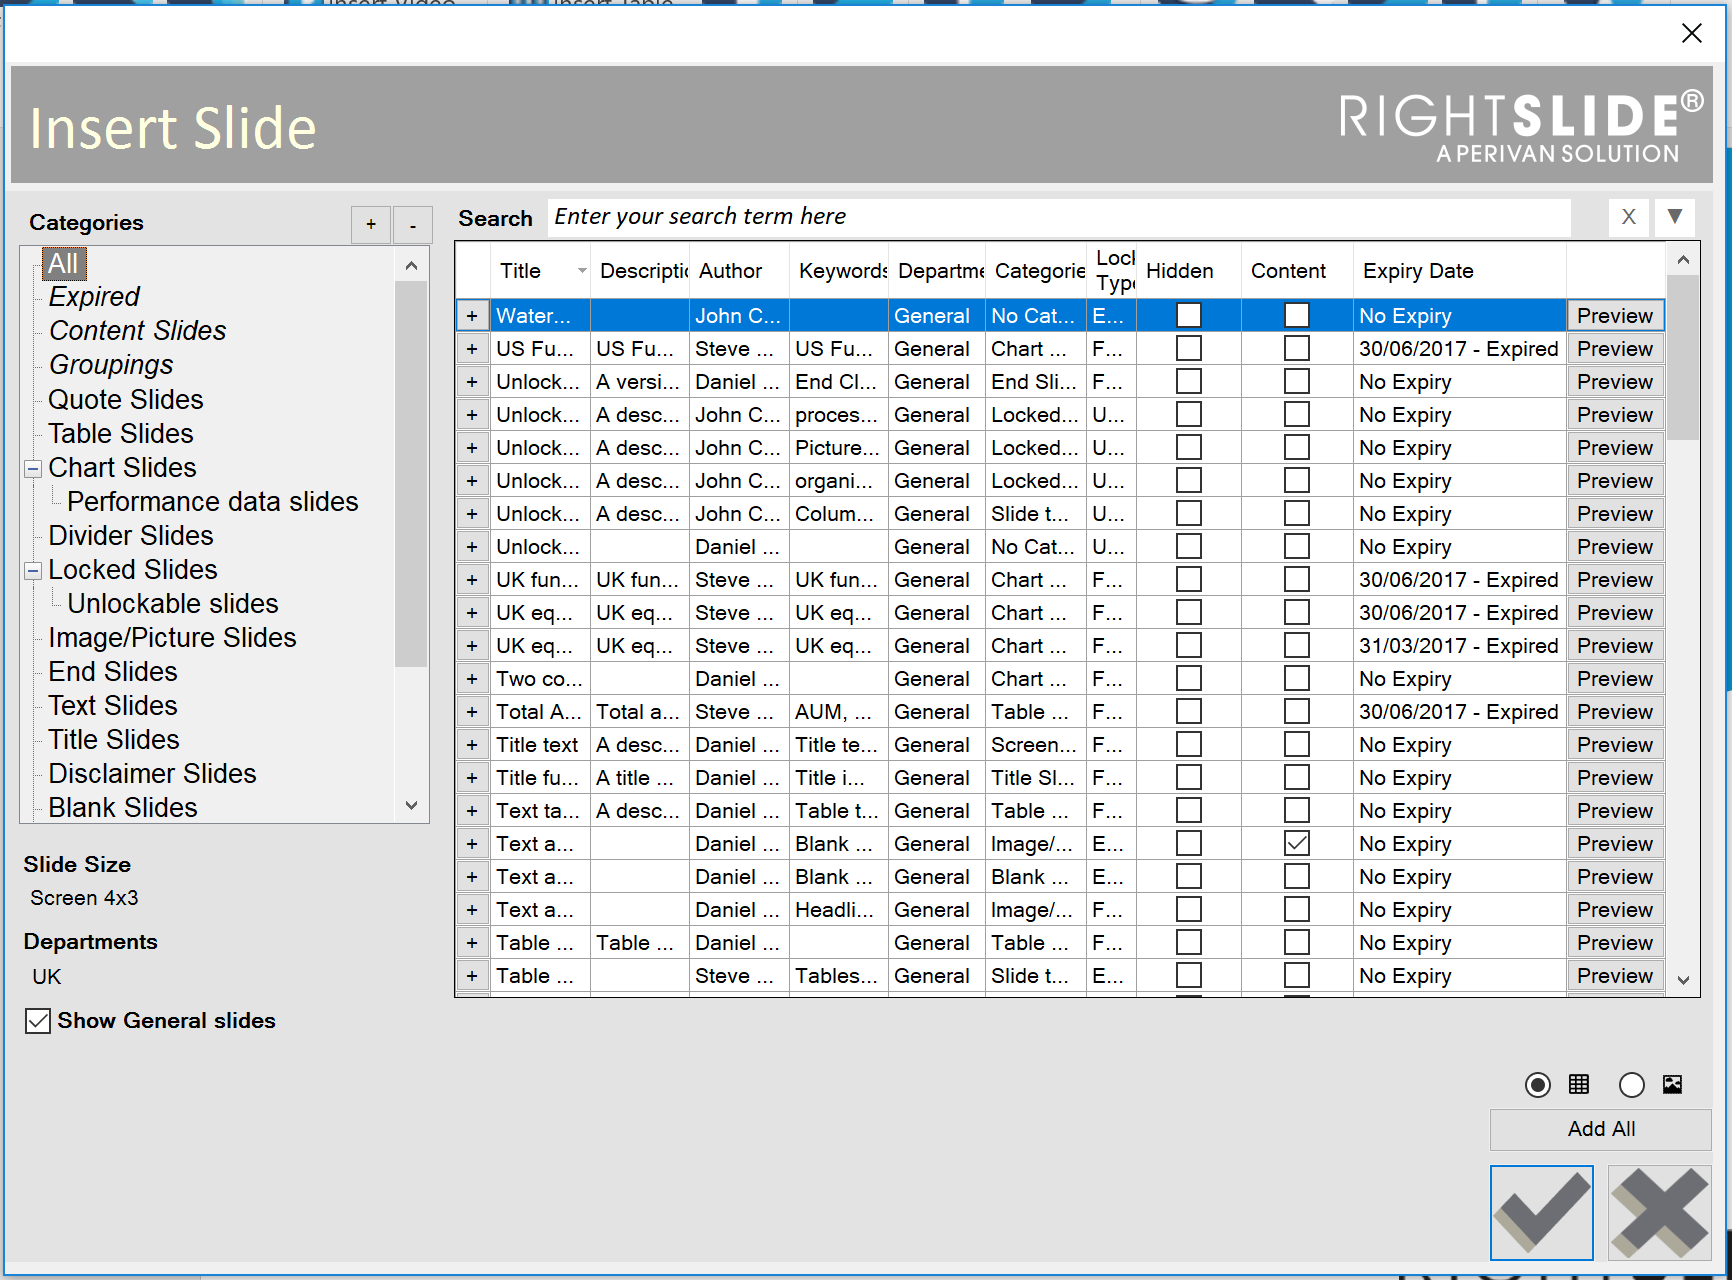Select Performance data slides subcategory

tap(213, 502)
